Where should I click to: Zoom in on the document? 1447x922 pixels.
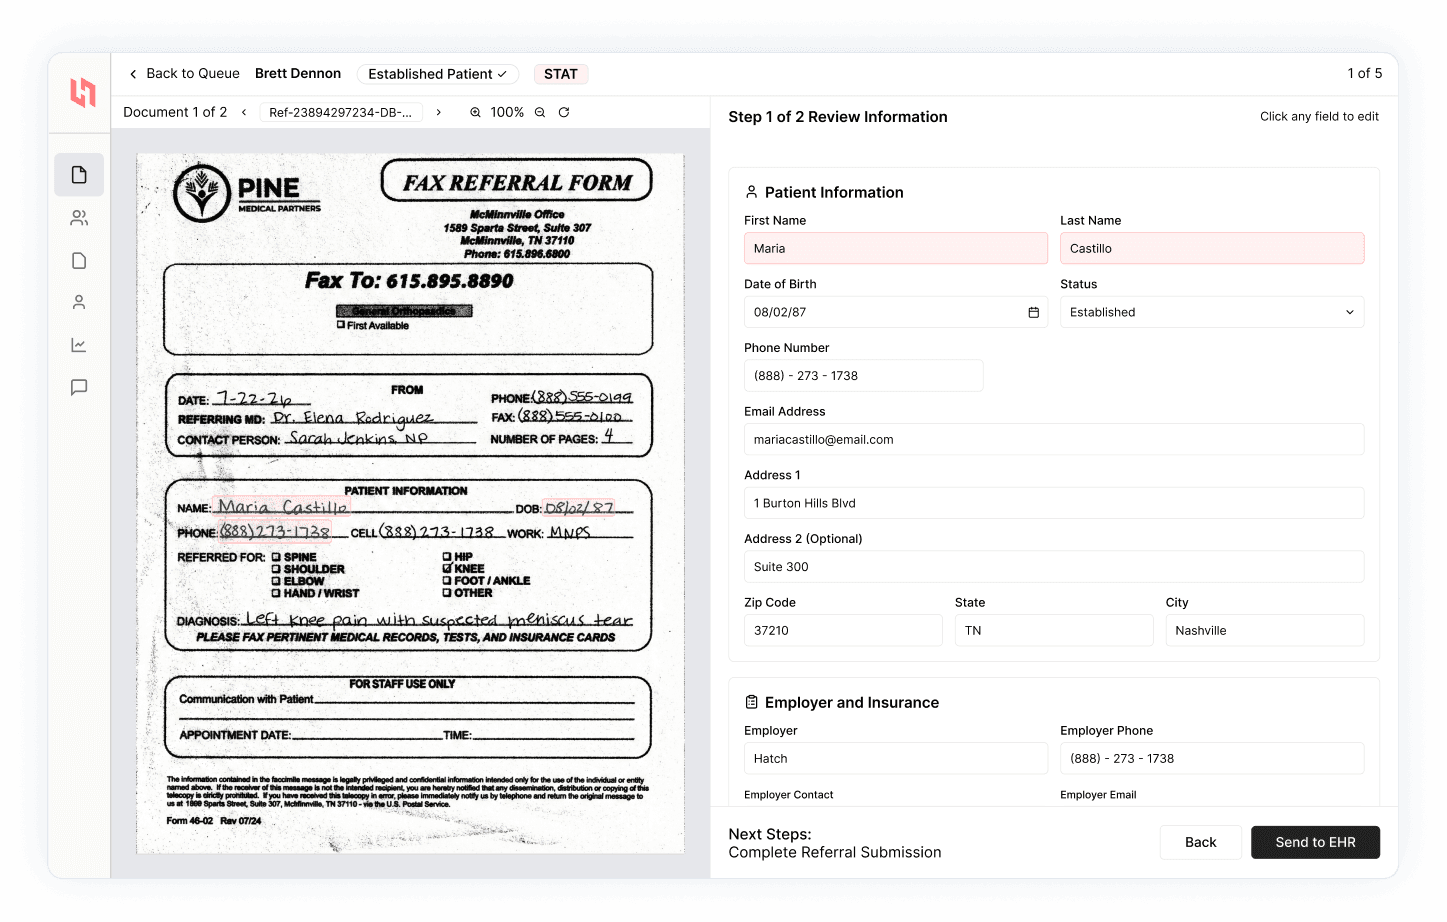click(x=475, y=113)
